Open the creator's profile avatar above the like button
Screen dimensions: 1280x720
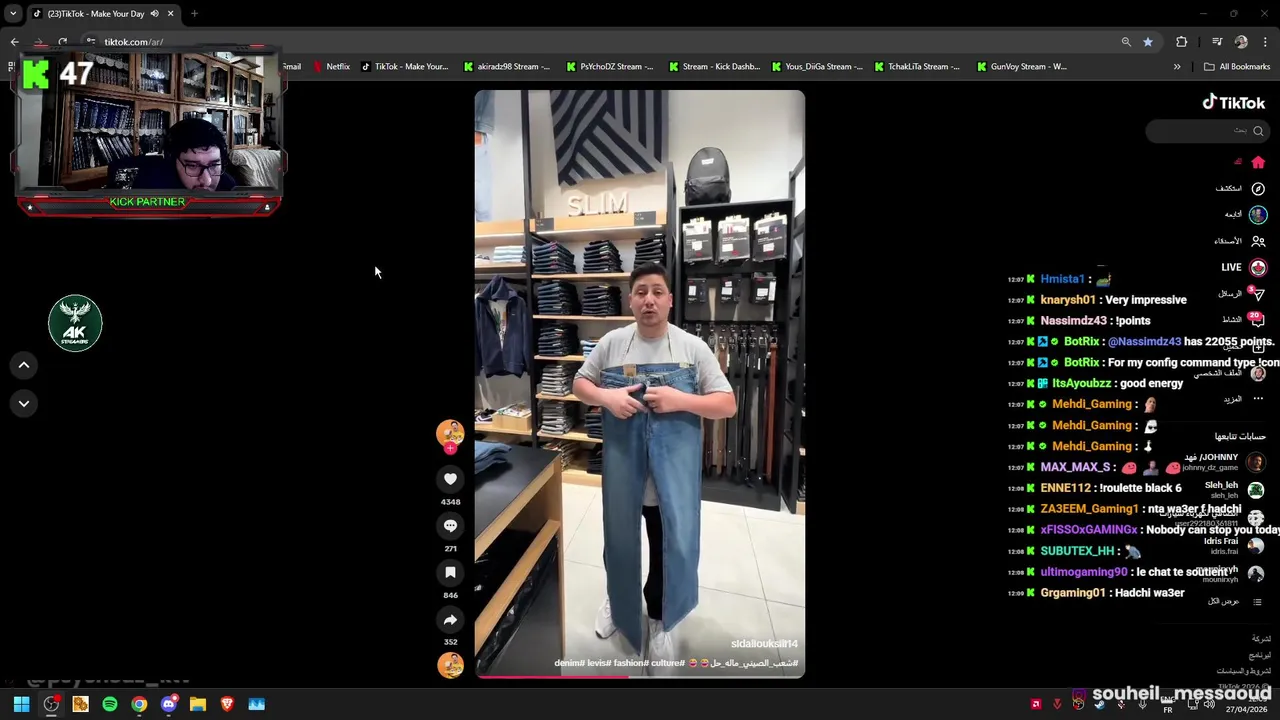(x=450, y=432)
